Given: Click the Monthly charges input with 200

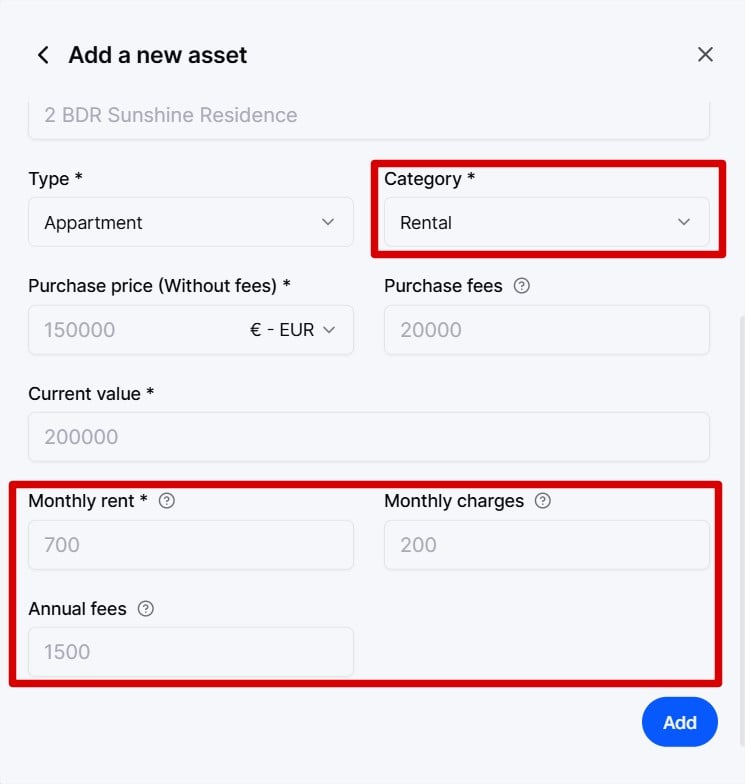Looking at the screenshot, I should (x=546, y=545).
